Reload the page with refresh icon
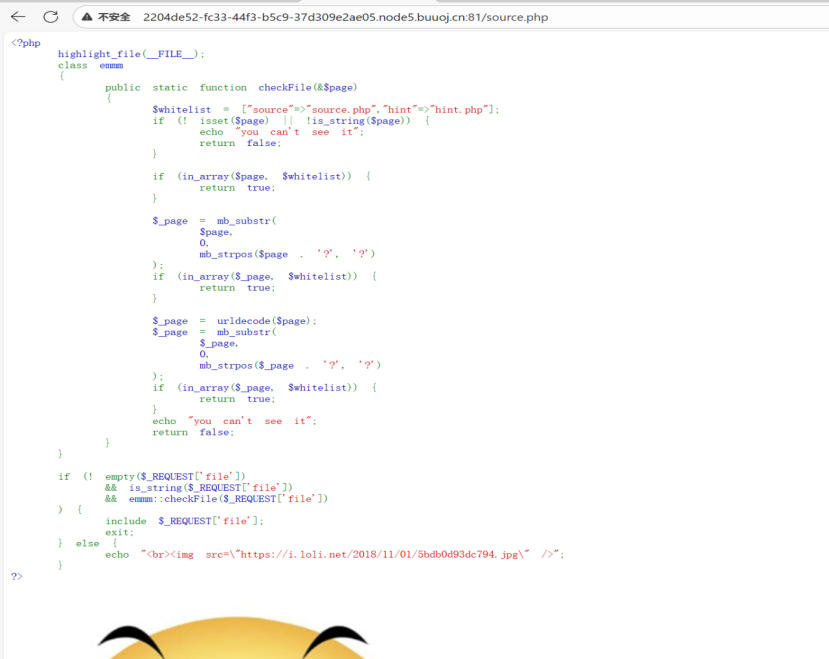Screen dimensions: 829x659 click(x=51, y=17)
